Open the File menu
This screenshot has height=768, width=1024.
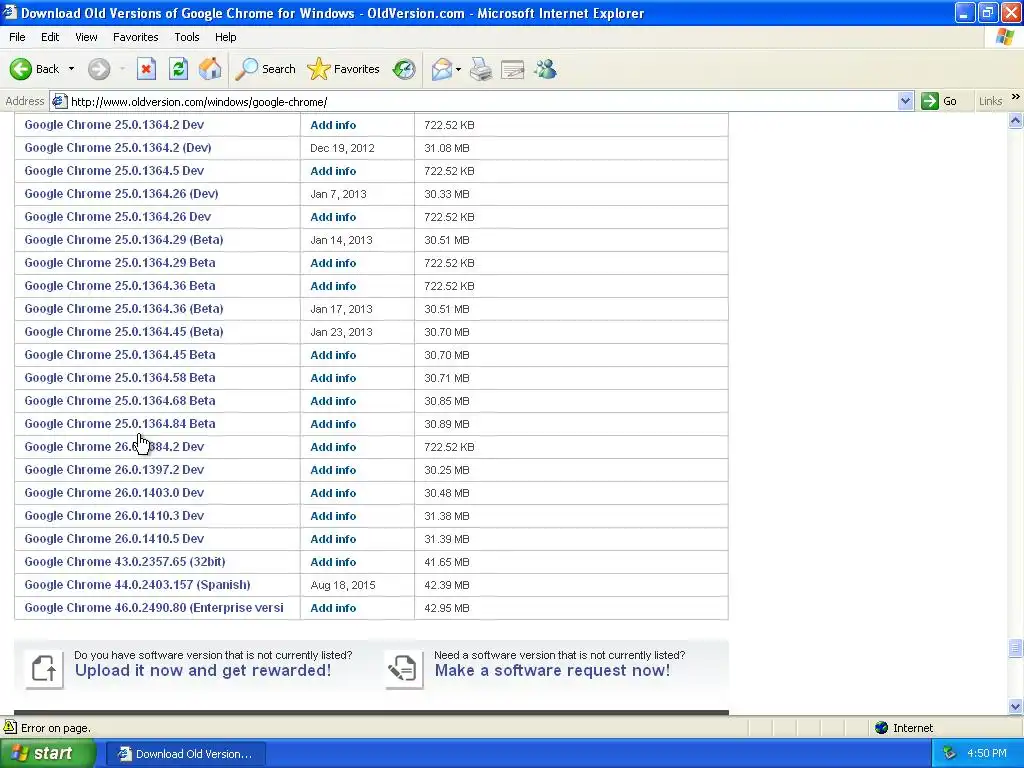[17, 37]
